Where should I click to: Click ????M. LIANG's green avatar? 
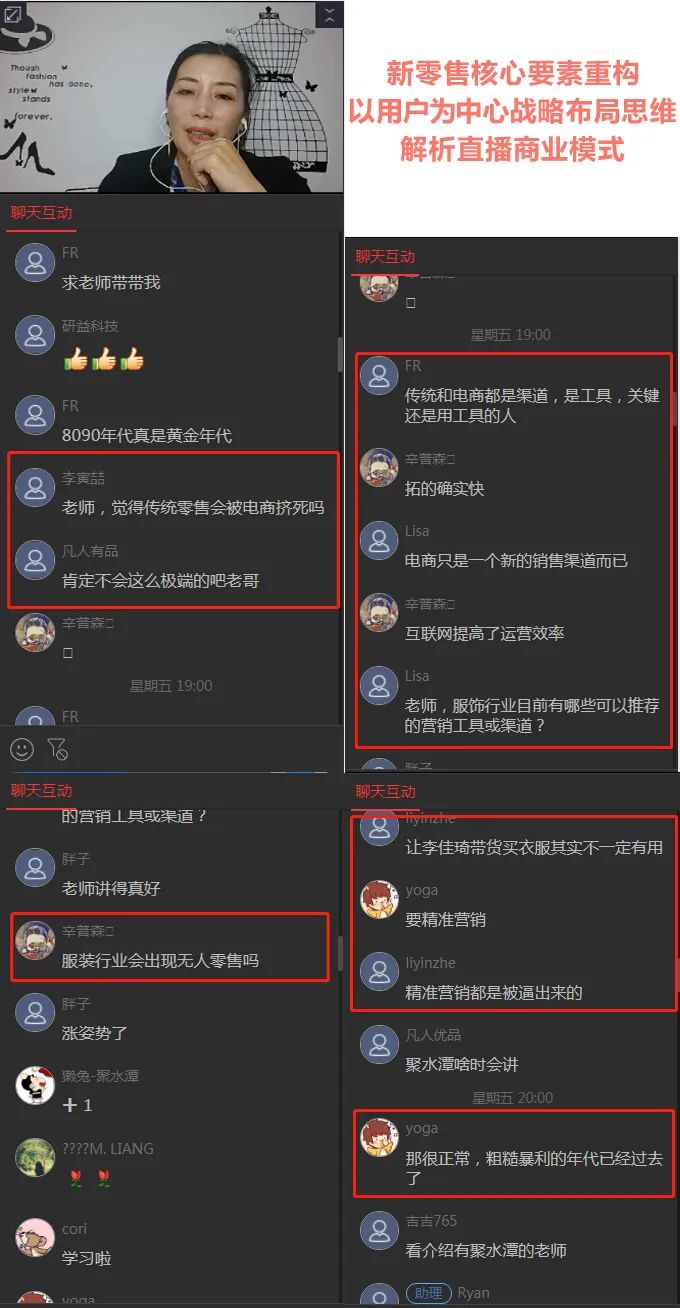[35, 1157]
